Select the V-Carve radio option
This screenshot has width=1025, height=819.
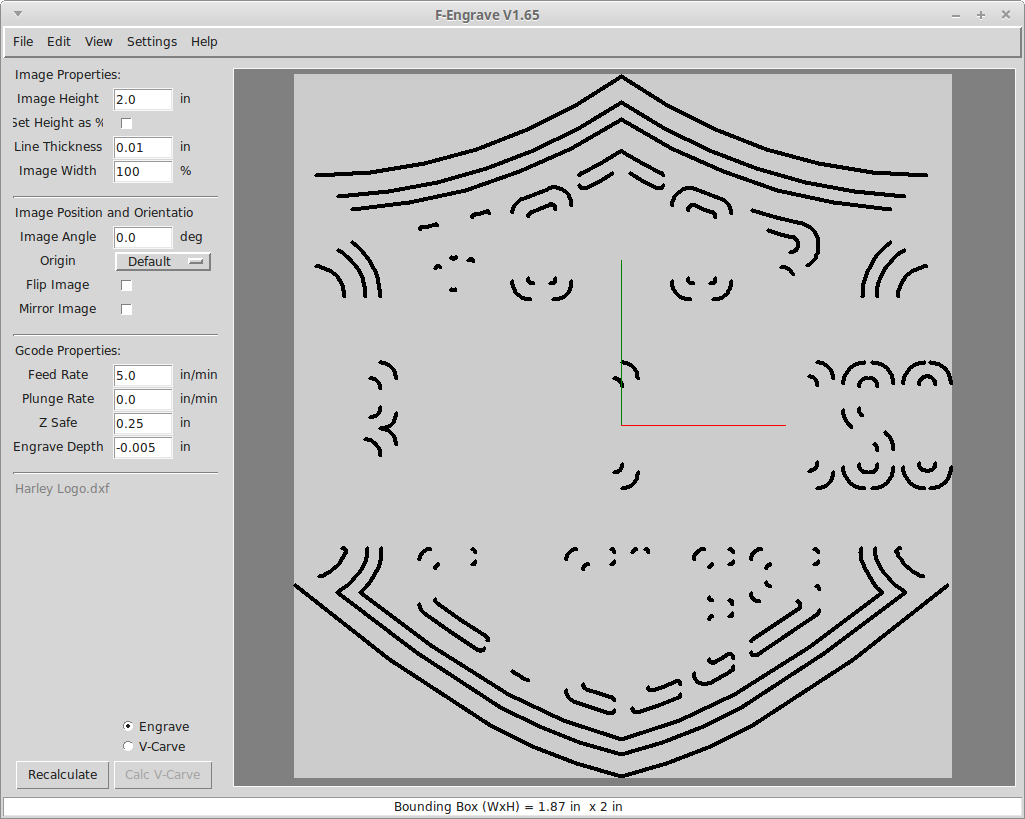pos(128,746)
